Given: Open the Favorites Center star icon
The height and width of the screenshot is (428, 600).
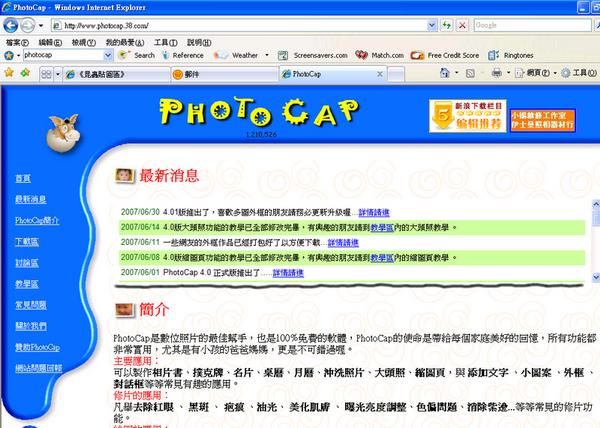Looking at the screenshot, I should [x=9, y=73].
